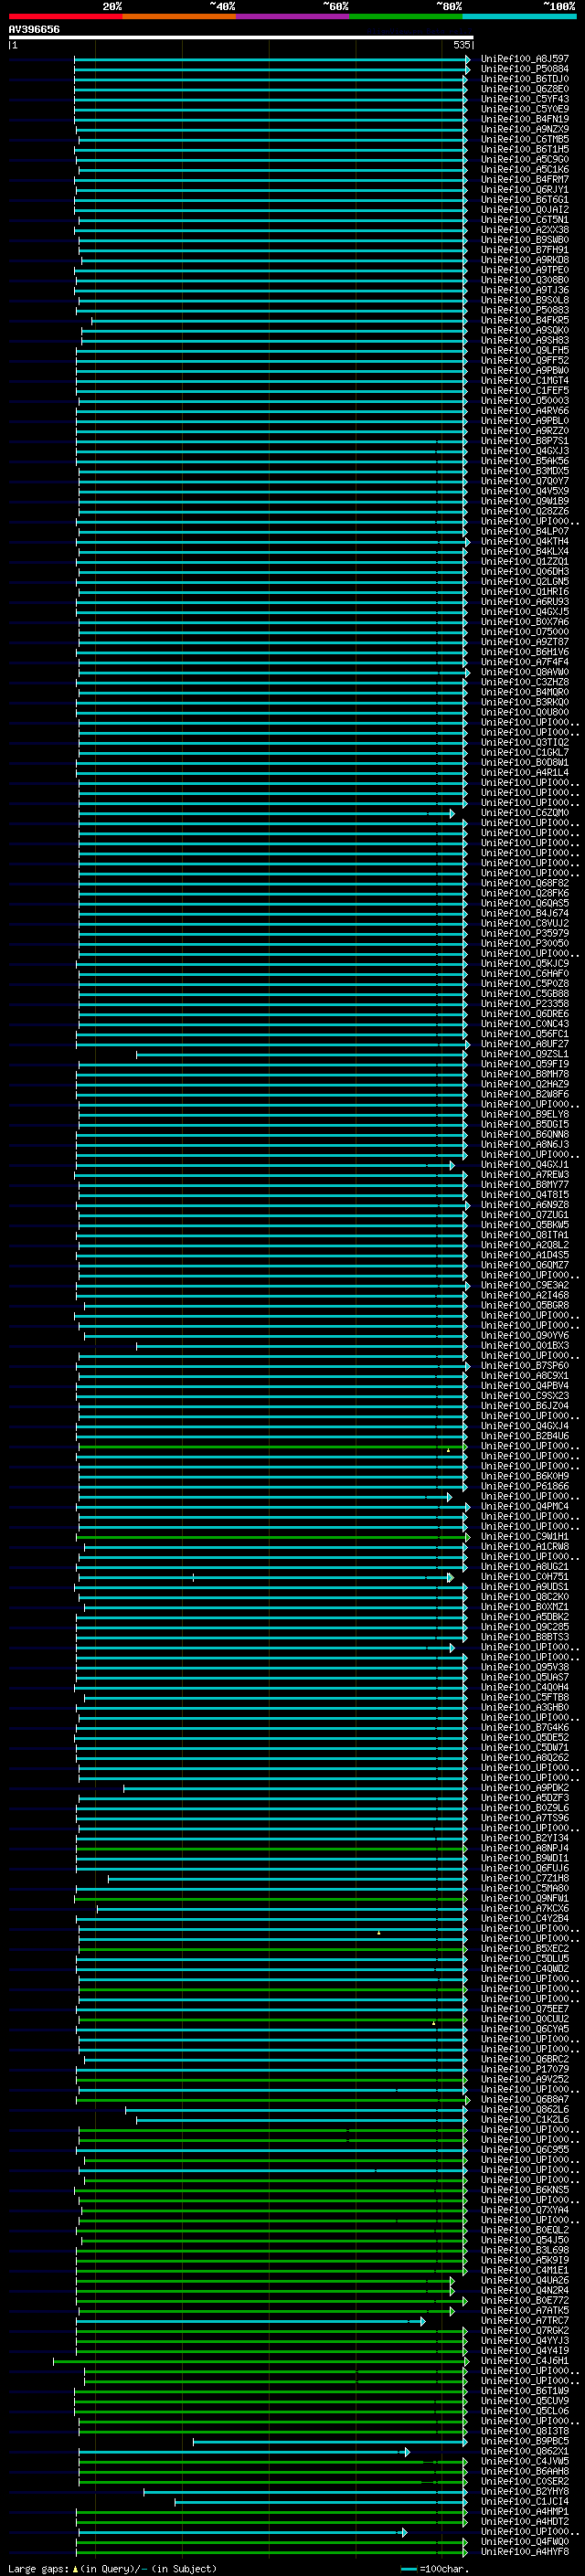This screenshot has width=585, height=2576.
Task: Click the white query sequence bar
Action: click(240, 38)
